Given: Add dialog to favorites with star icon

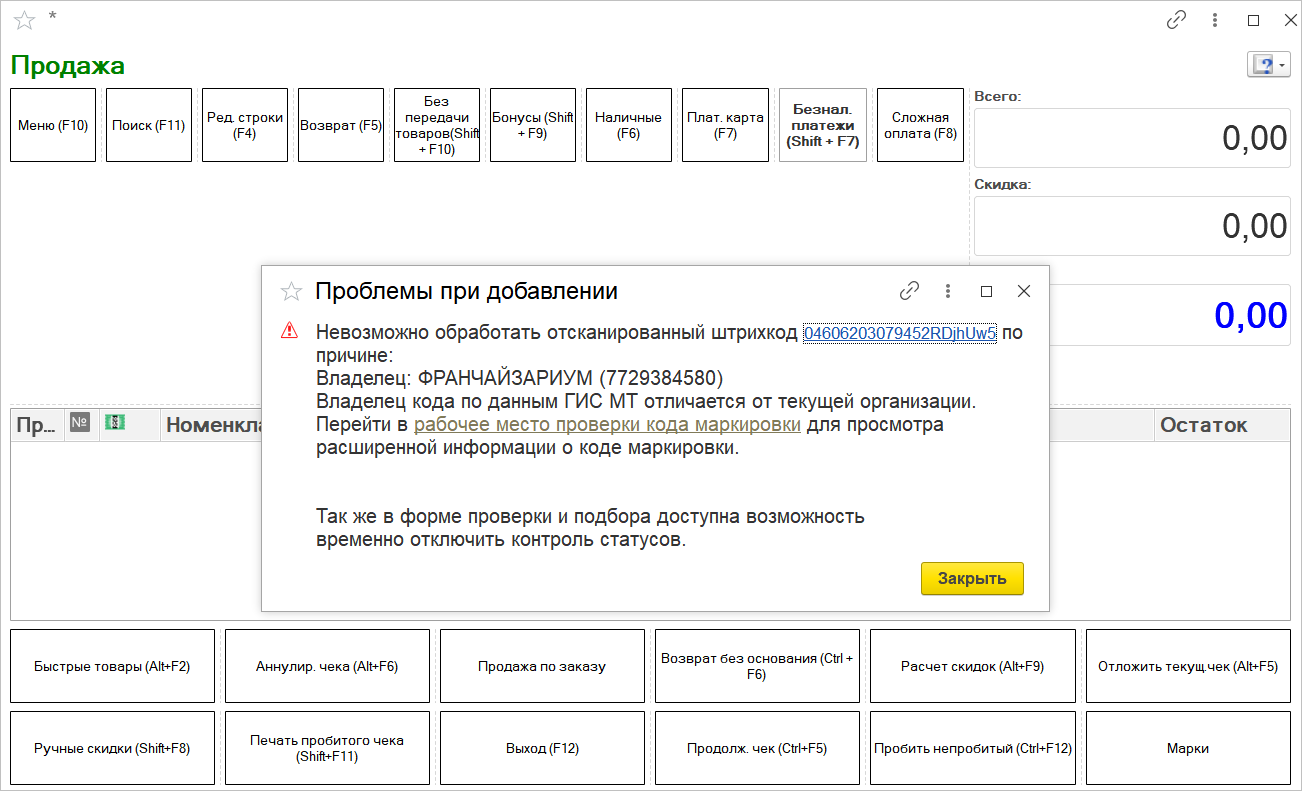Looking at the screenshot, I should 291,292.
